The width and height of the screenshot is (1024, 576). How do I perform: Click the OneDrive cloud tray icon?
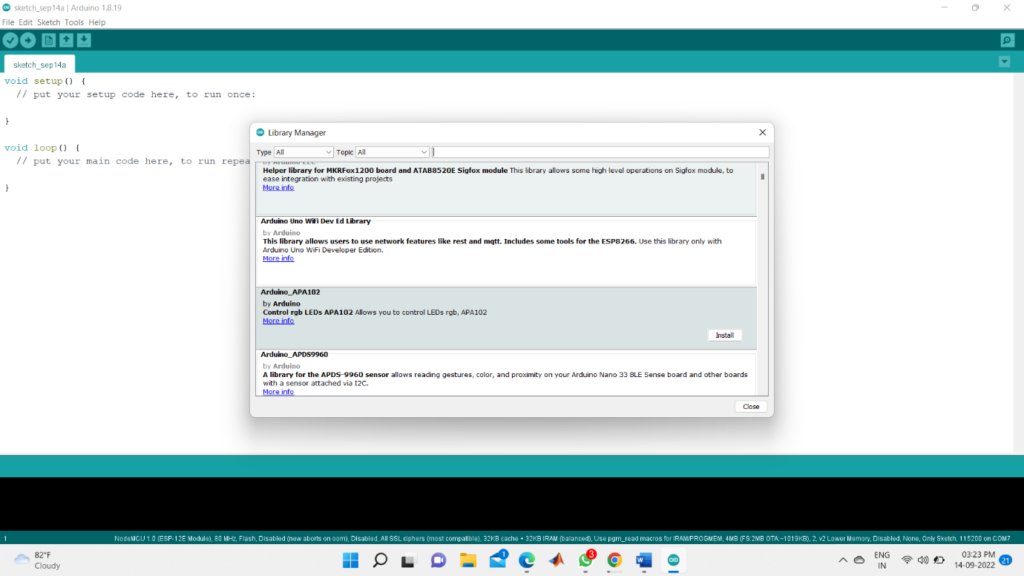[859, 560]
